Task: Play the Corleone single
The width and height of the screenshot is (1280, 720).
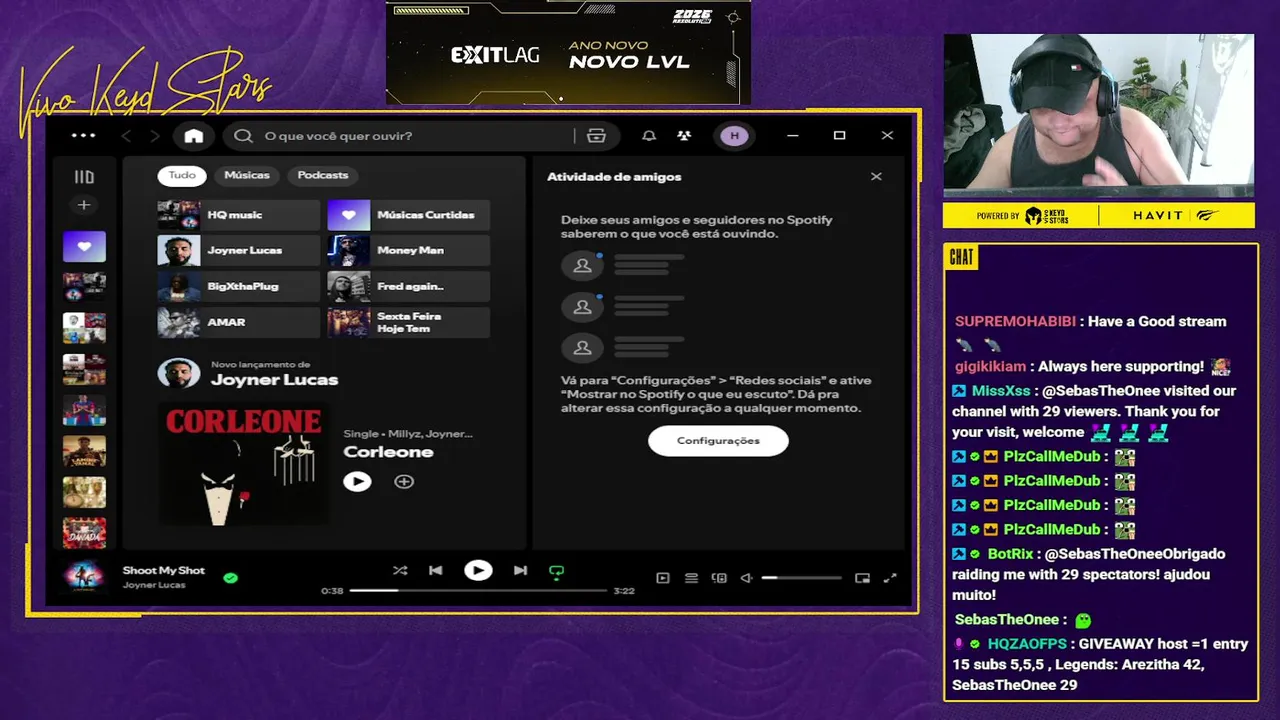Action: point(357,482)
